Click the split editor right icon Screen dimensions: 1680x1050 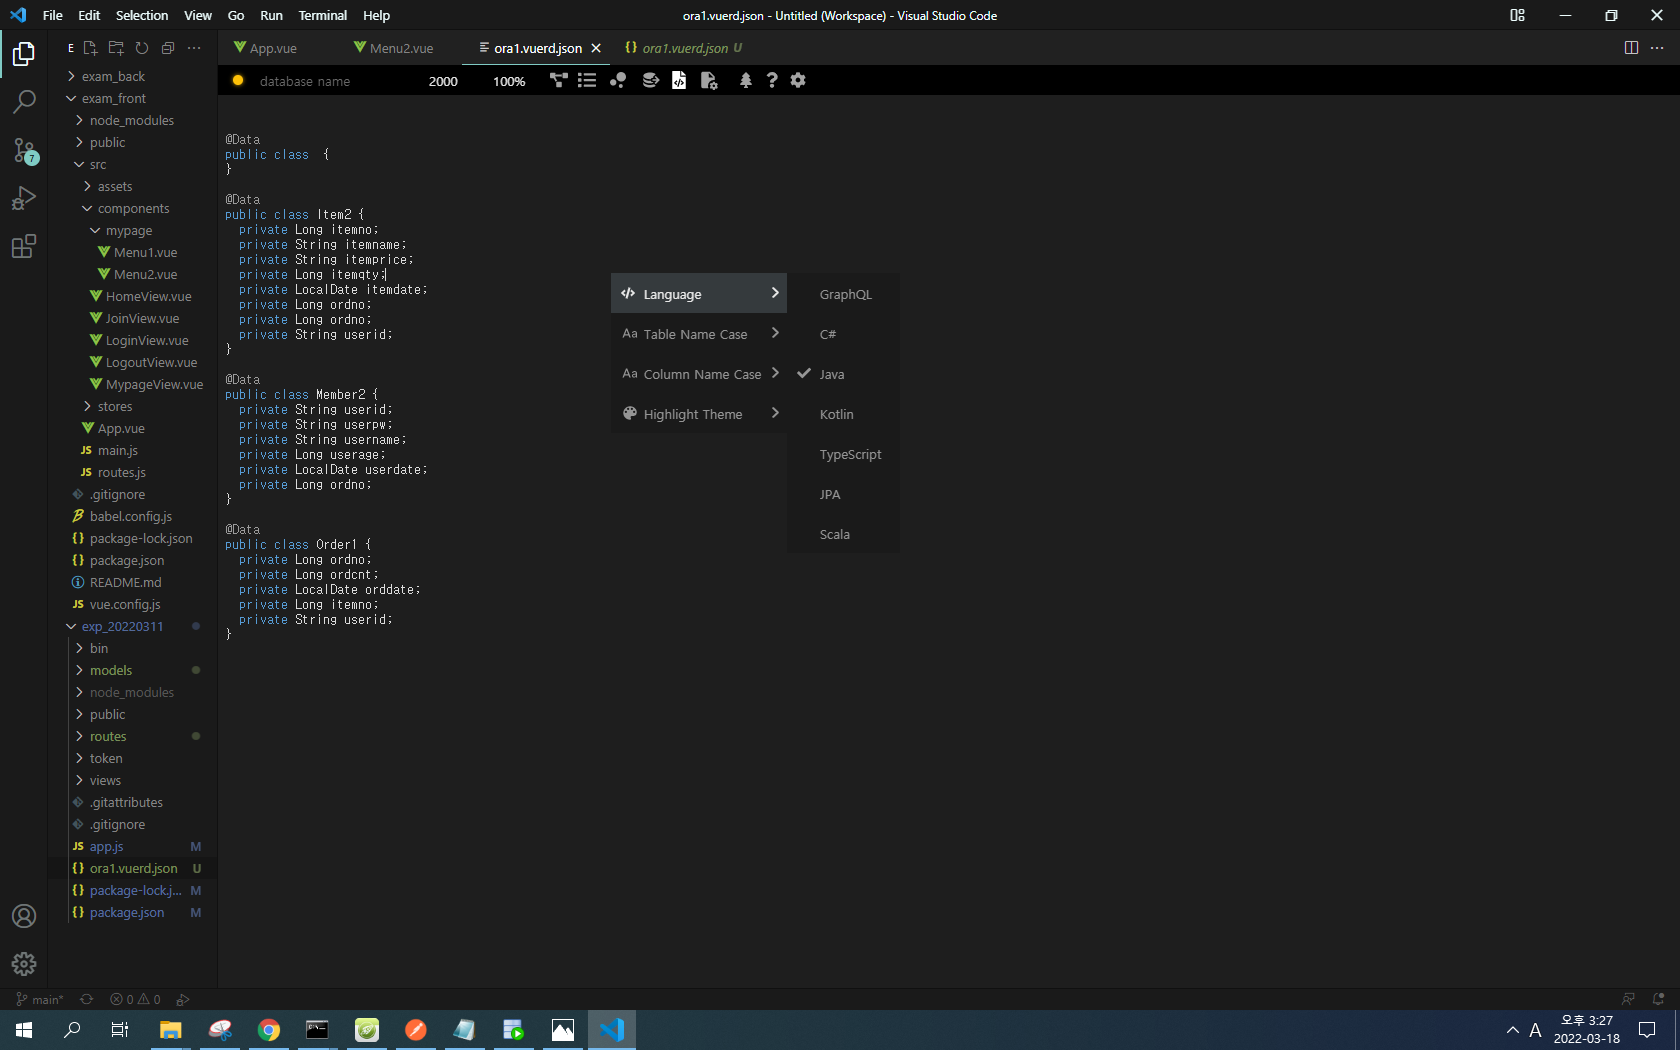(x=1631, y=48)
